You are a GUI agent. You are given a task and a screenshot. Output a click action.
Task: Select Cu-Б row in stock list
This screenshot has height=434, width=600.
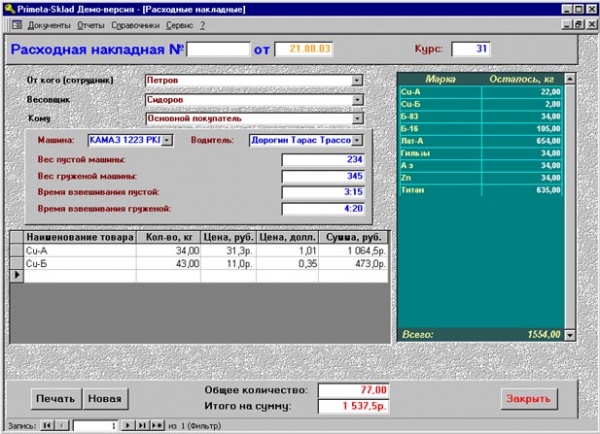point(480,104)
